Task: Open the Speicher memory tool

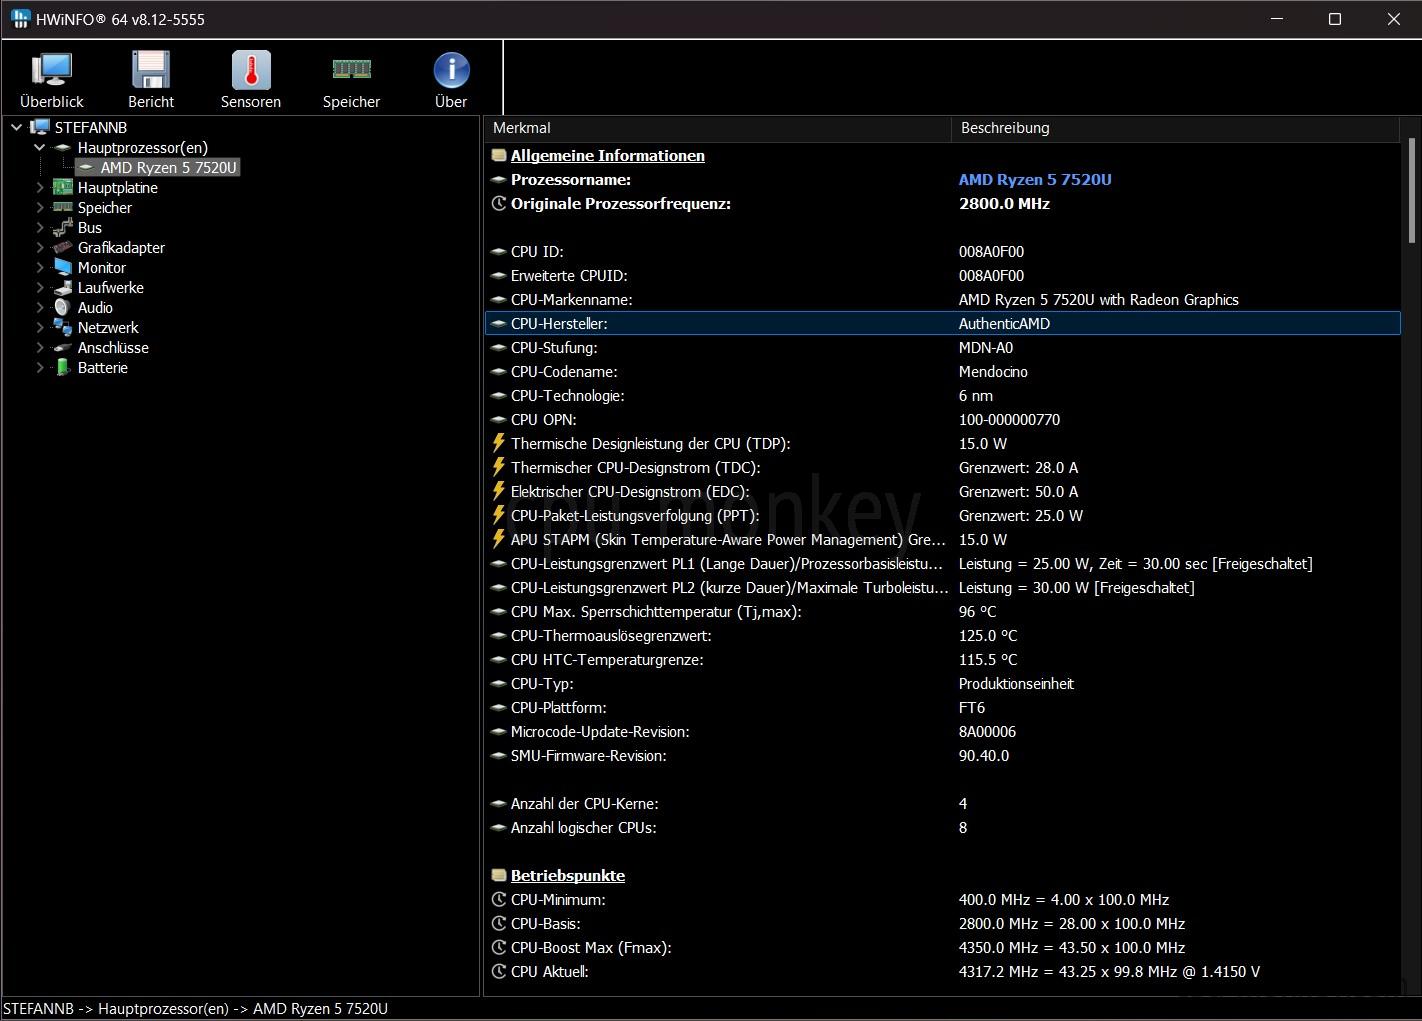Action: point(351,80)
